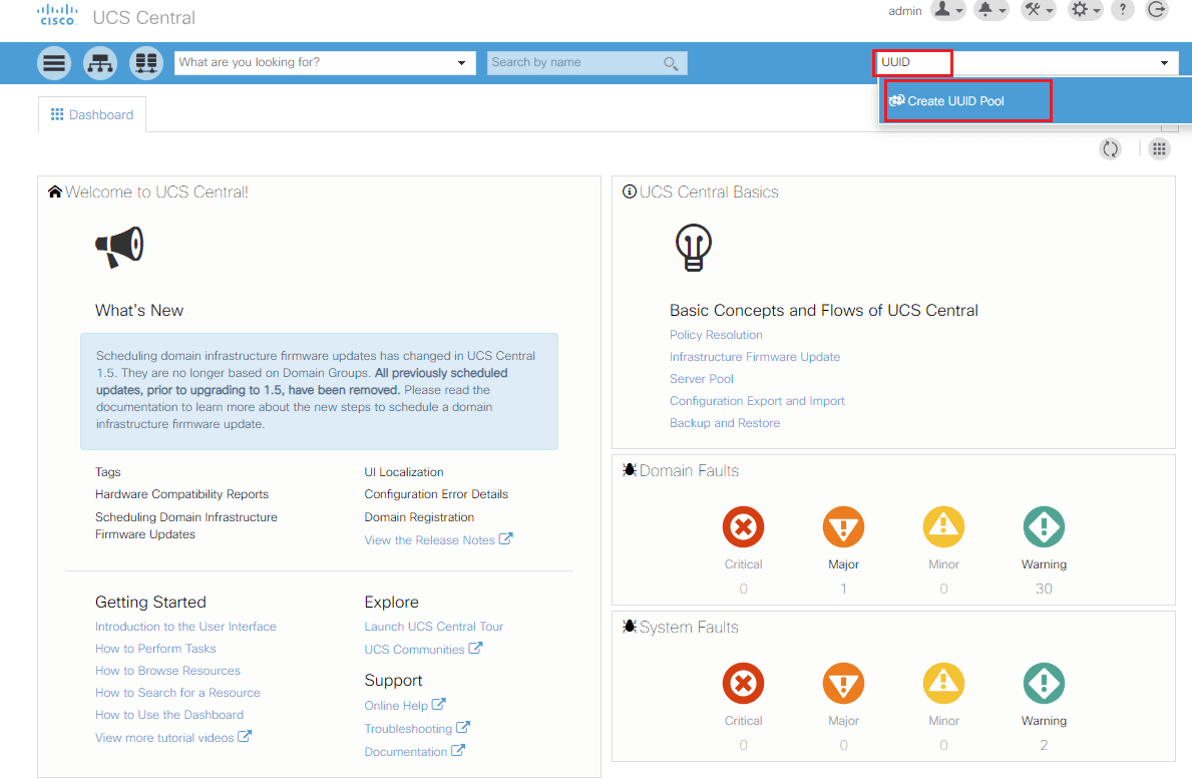1192x779 pixels.
Task: Click the Domain Faults Minor icon
Action: pyautogui.click(x=943, y=527)
